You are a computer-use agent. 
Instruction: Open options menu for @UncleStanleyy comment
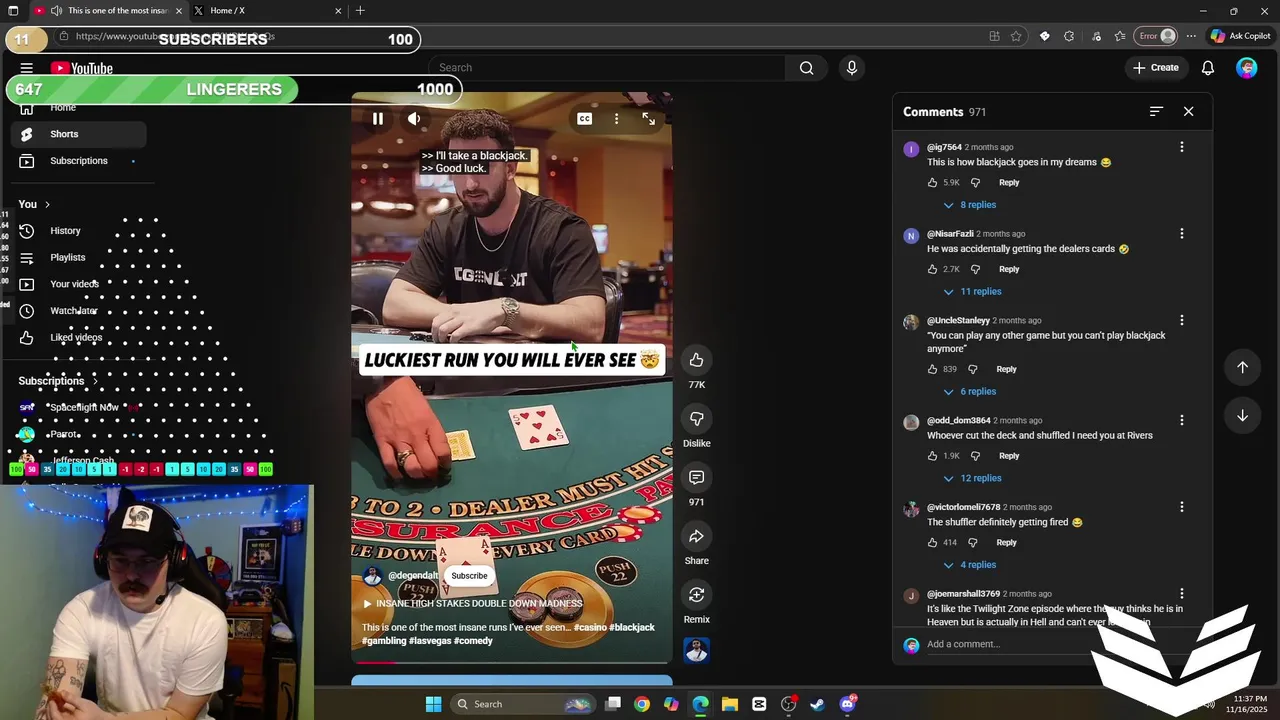tap(1181, 321)
